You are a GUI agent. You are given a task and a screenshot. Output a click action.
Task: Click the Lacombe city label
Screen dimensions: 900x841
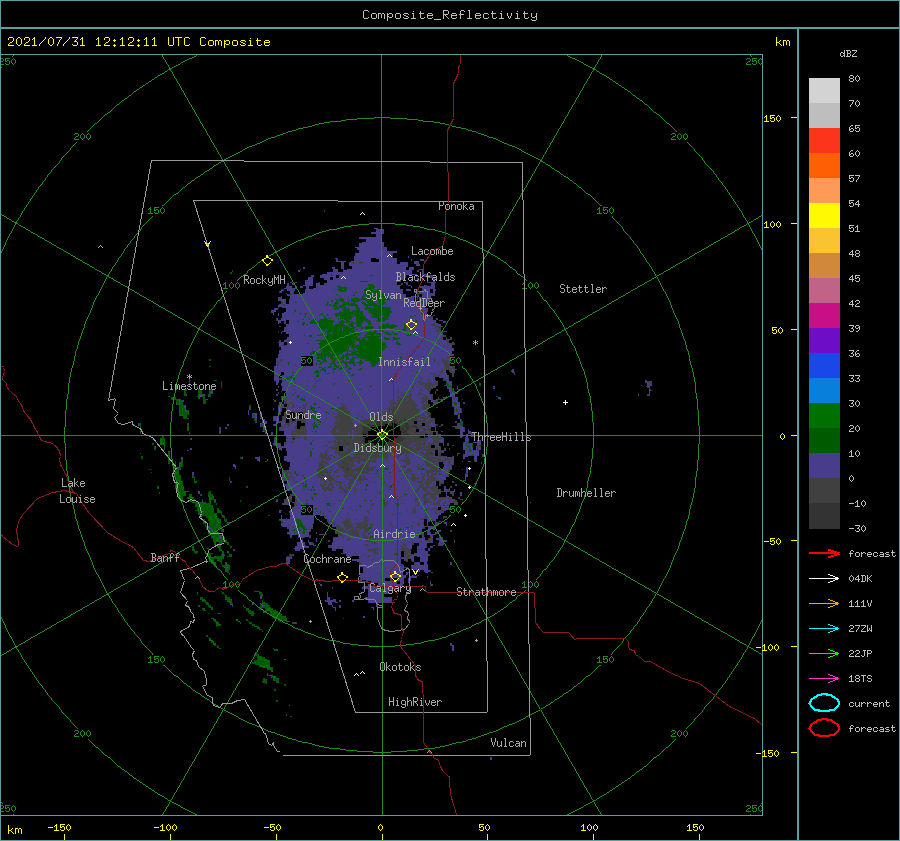(x=432, y=251)
